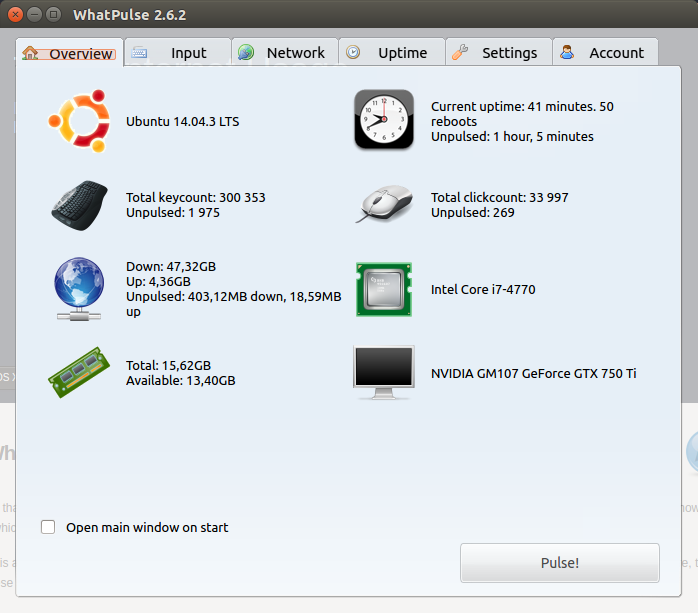Click the WhatPulse 2.6.2 title text
This screenshot has height=613, width=698.
(x=130, y=15)
